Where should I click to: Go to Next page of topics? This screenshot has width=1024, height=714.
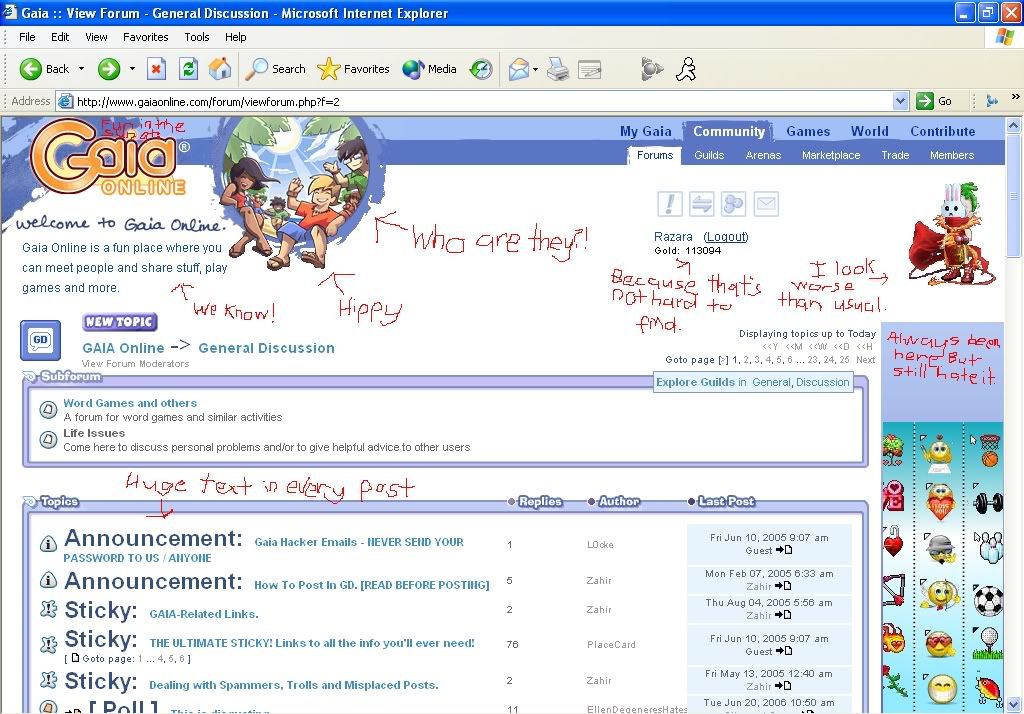(x=865, y=360)
